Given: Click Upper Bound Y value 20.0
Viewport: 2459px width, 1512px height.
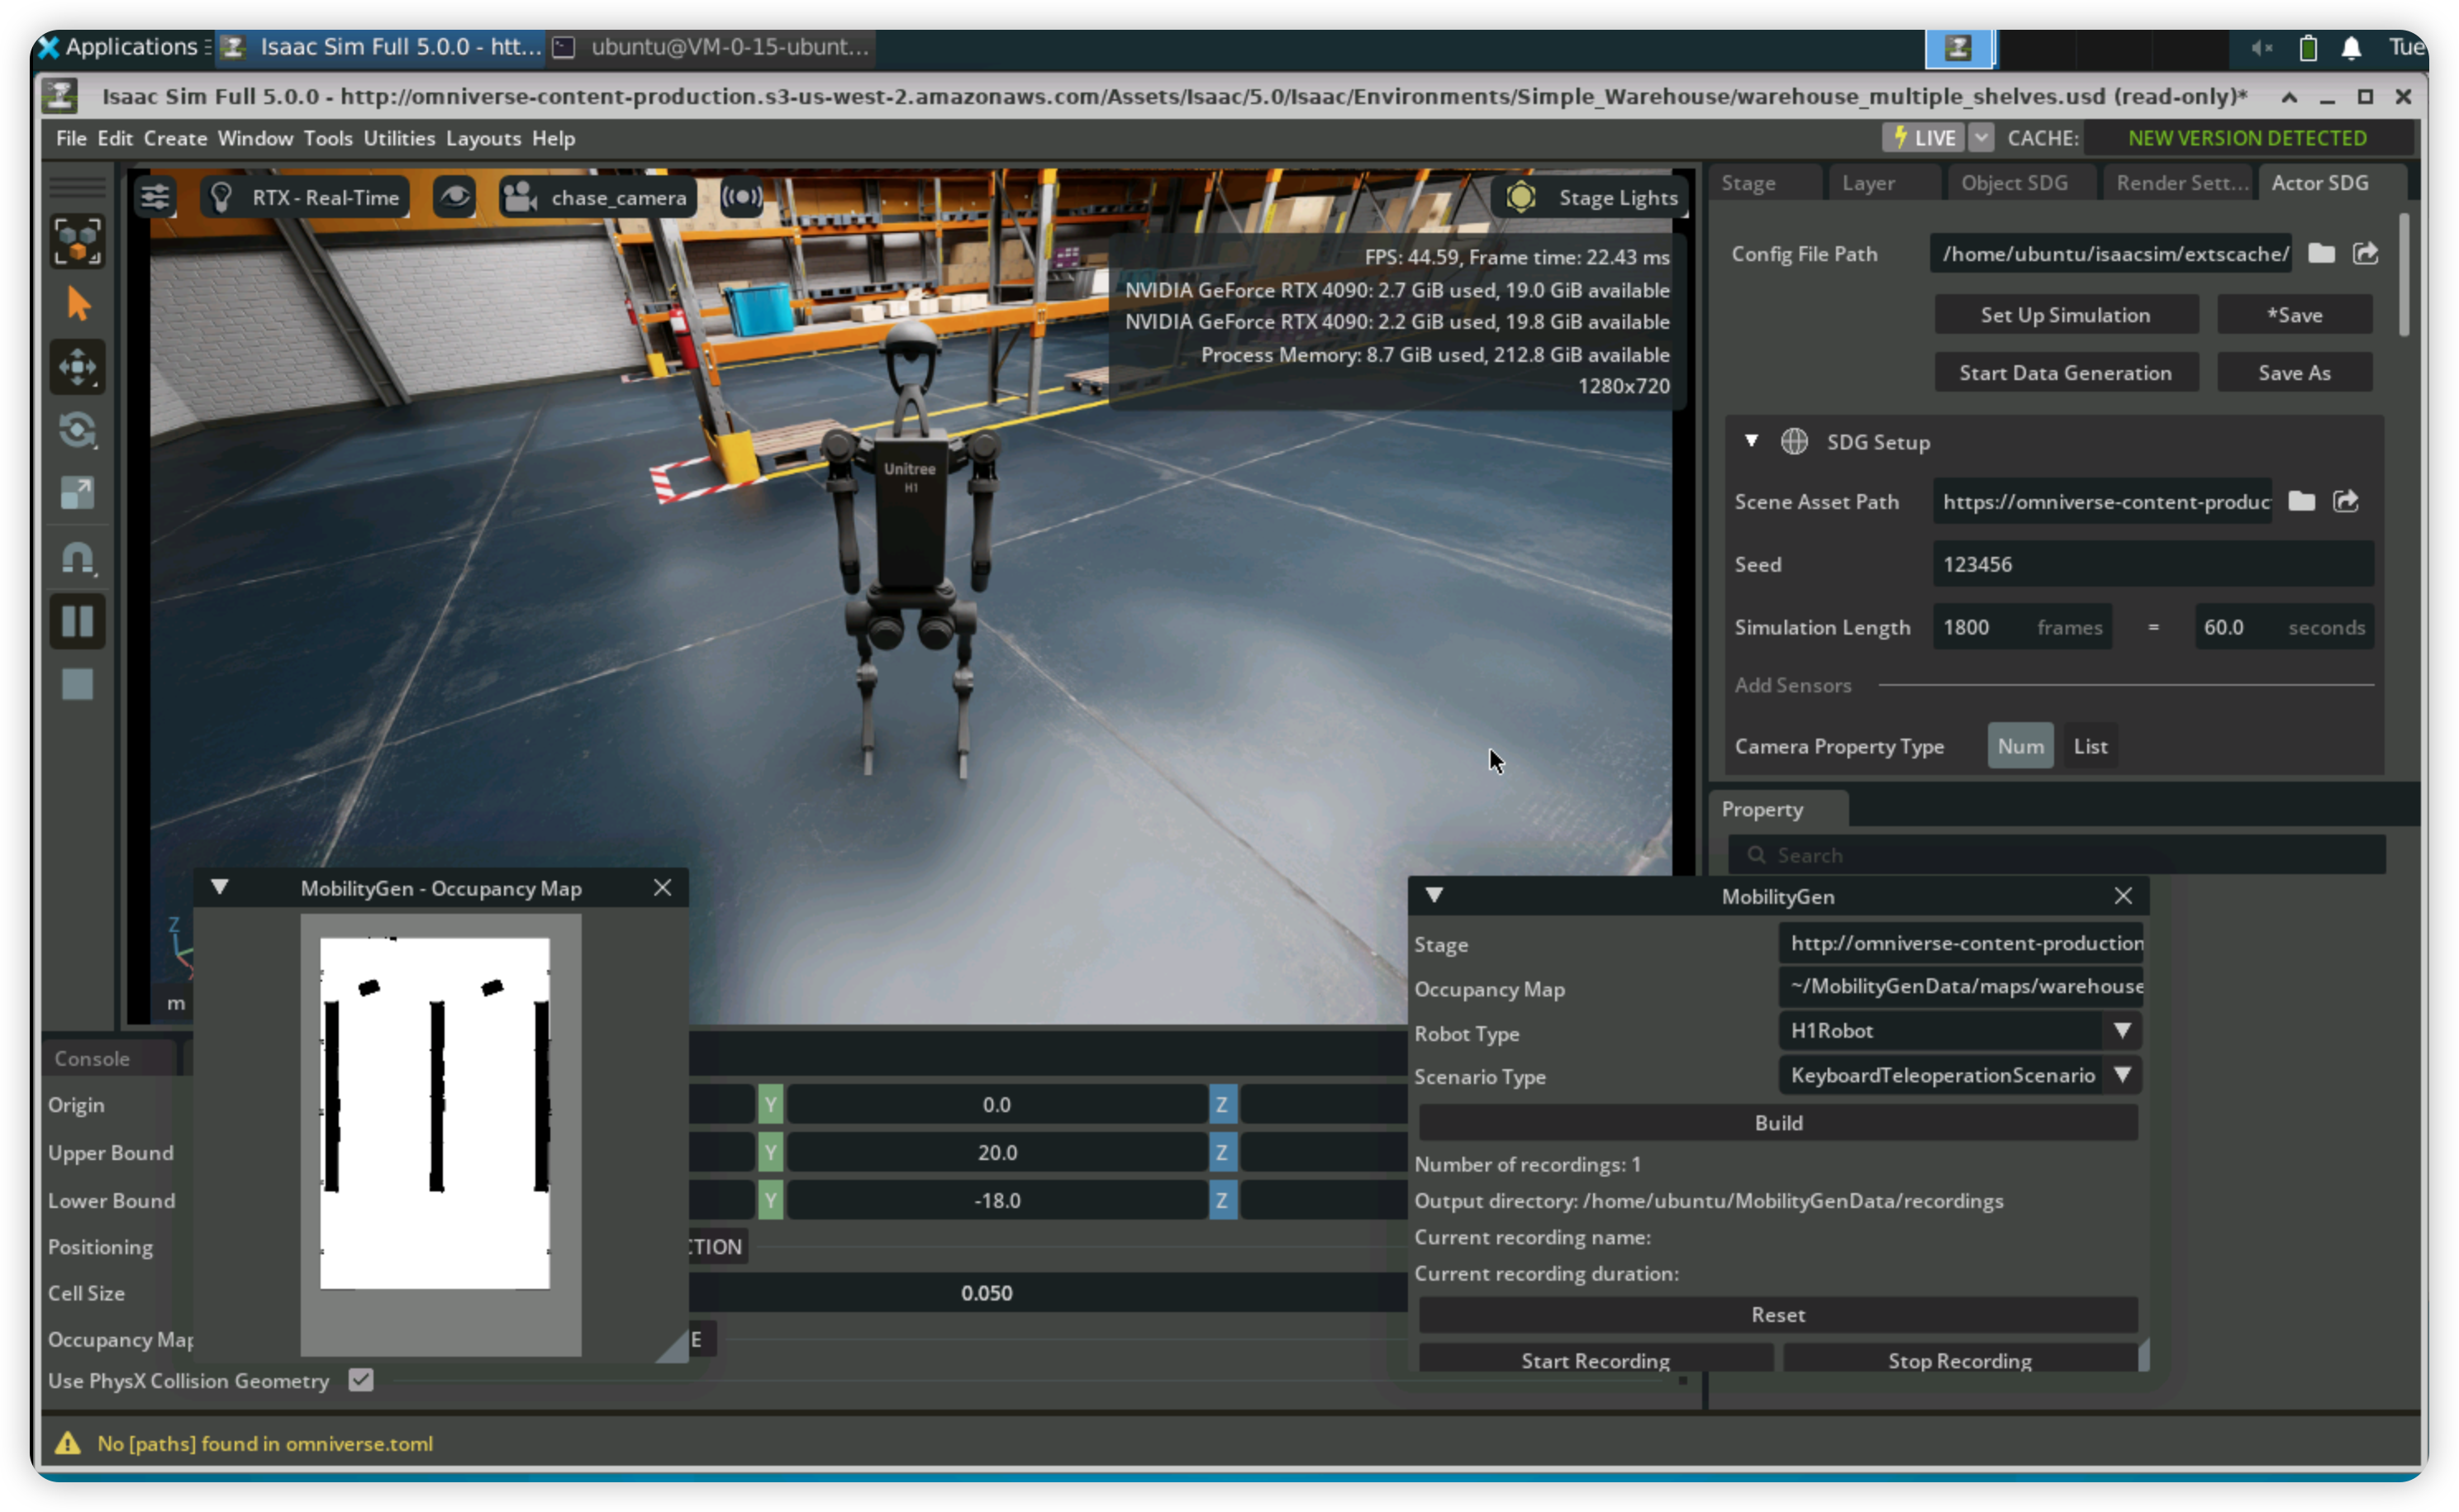Looking at the screenshot, I should (997, 1153).
